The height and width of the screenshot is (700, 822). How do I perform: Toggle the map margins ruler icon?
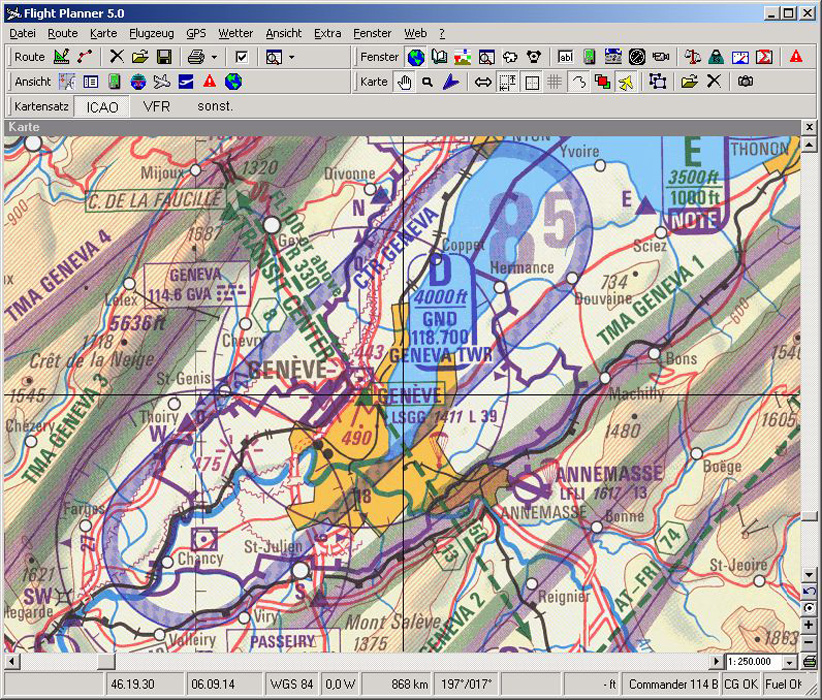[x=507, y=81]
